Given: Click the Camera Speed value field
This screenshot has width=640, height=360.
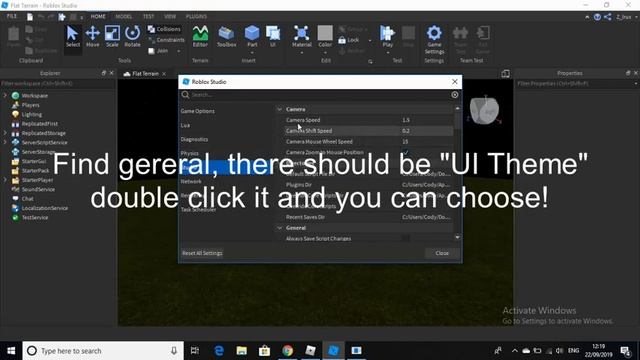Looking at the screenshot, I should [x=427, y=120].
